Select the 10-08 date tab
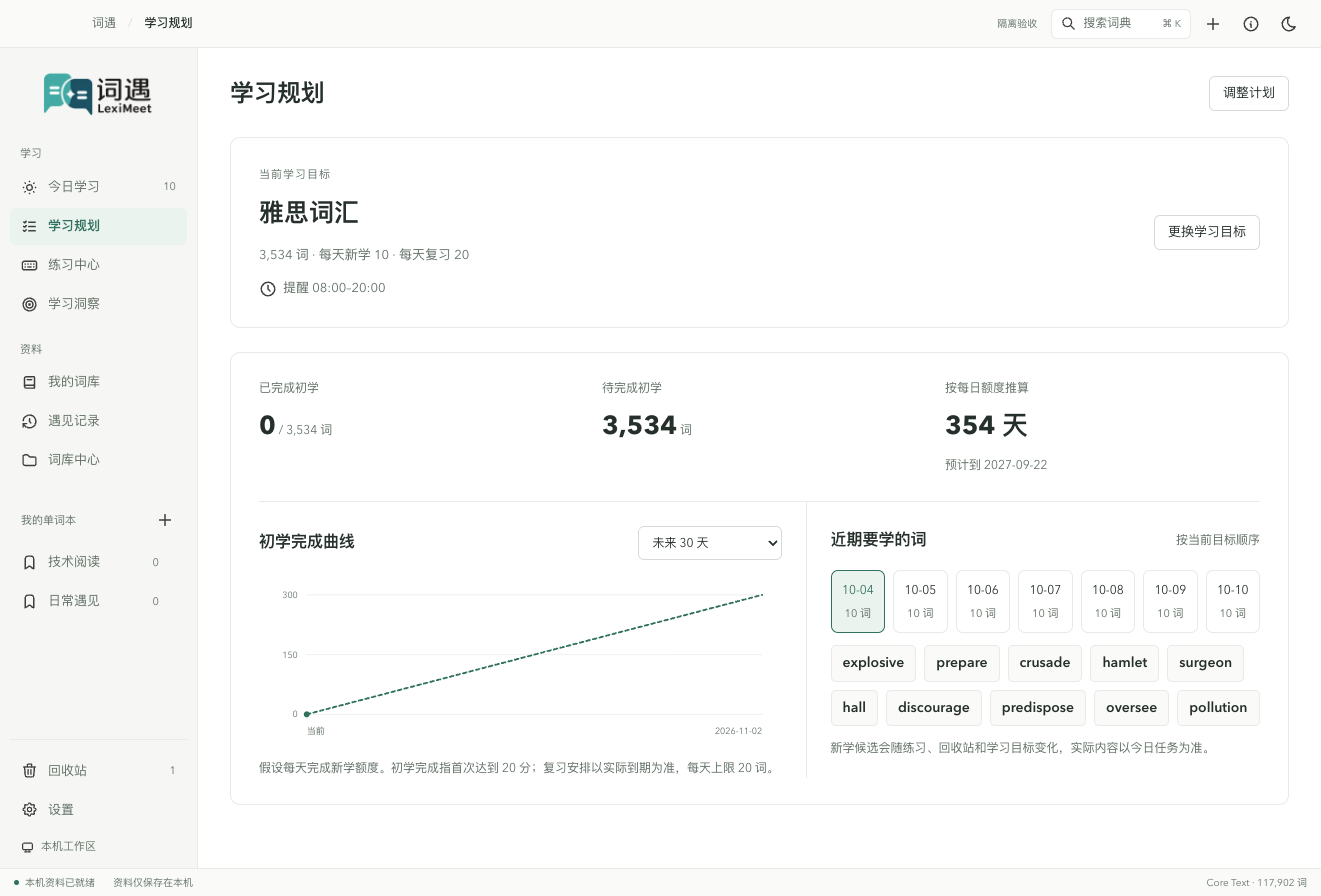 (x=1108, y=601)
